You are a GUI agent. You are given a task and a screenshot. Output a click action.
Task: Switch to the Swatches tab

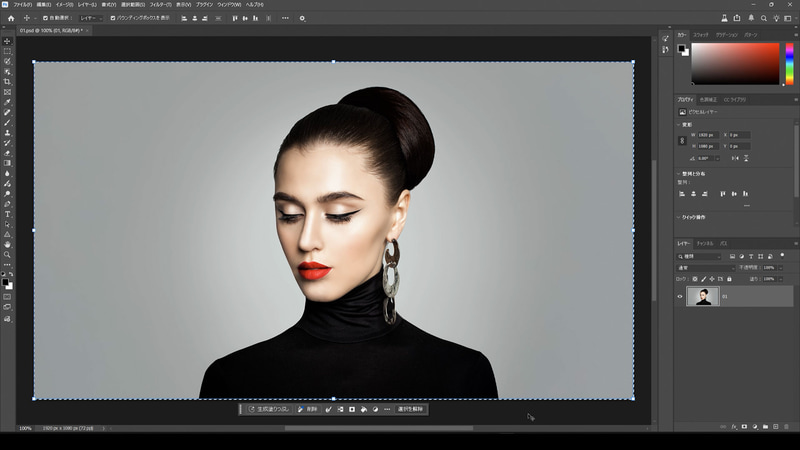point(701,35)
